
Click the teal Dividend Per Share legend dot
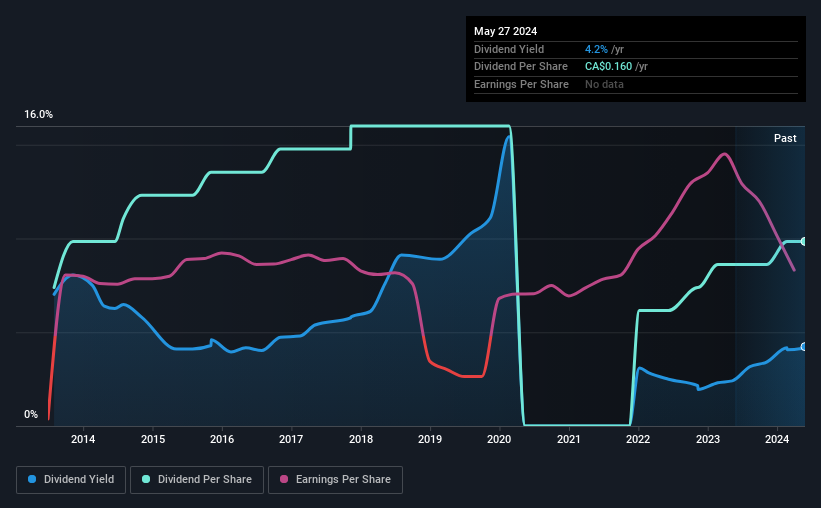click(x=146, y=479)
